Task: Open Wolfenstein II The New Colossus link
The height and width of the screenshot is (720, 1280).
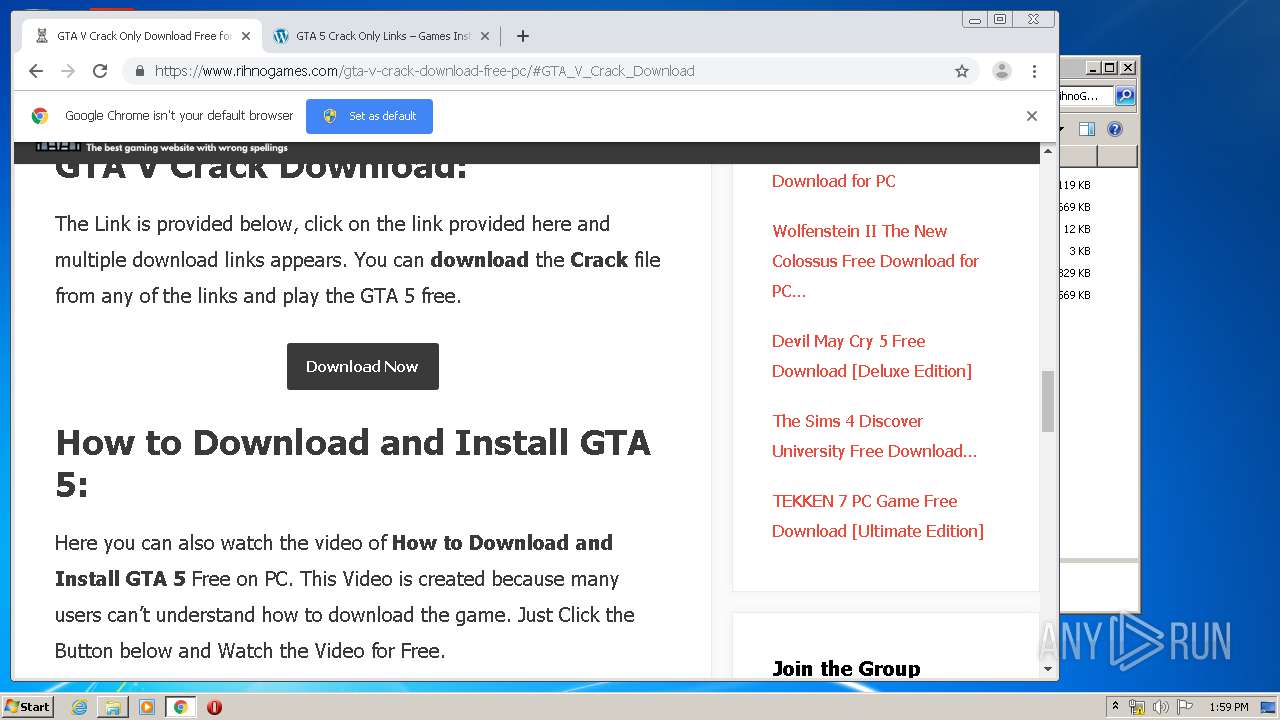Action: 875,261
